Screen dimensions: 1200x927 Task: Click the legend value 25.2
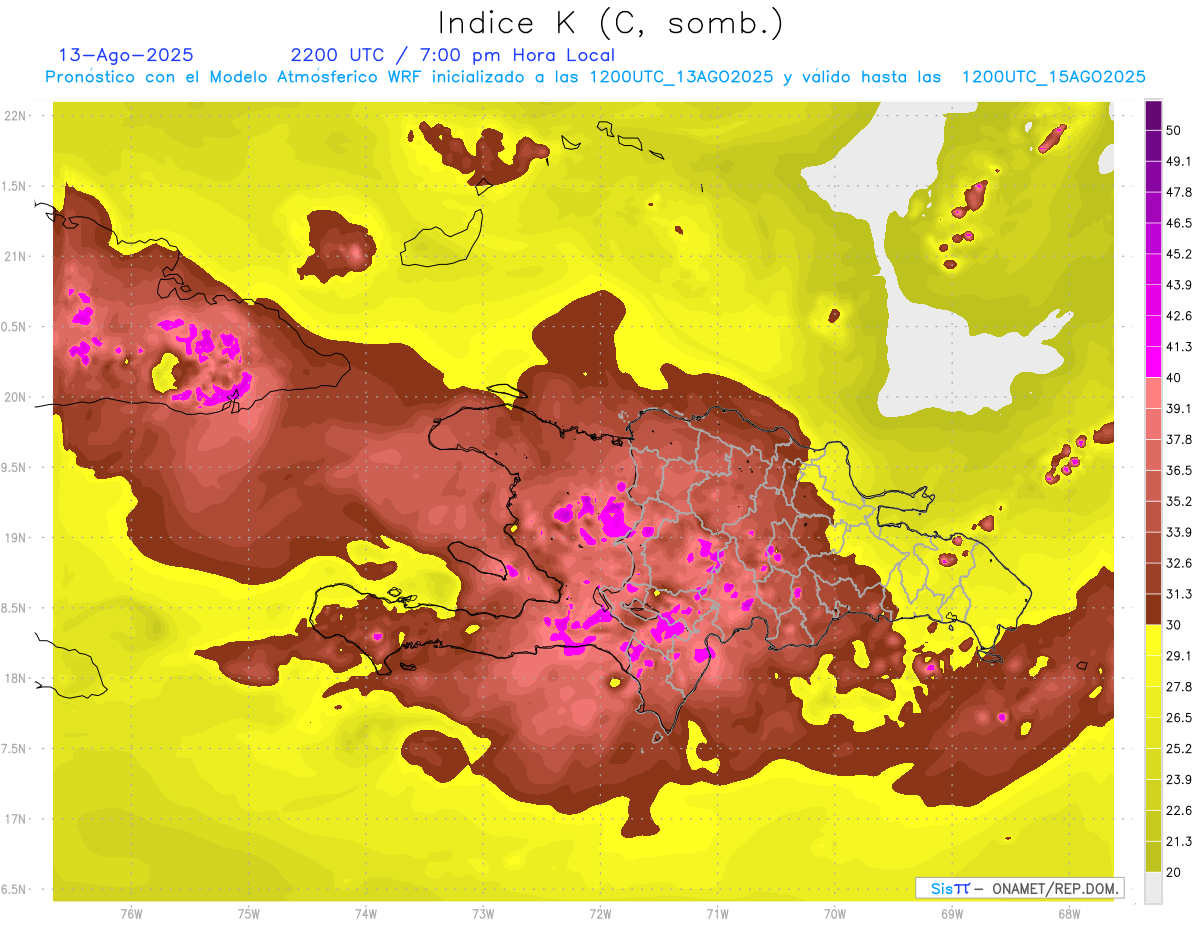[x=1179, y=749]
